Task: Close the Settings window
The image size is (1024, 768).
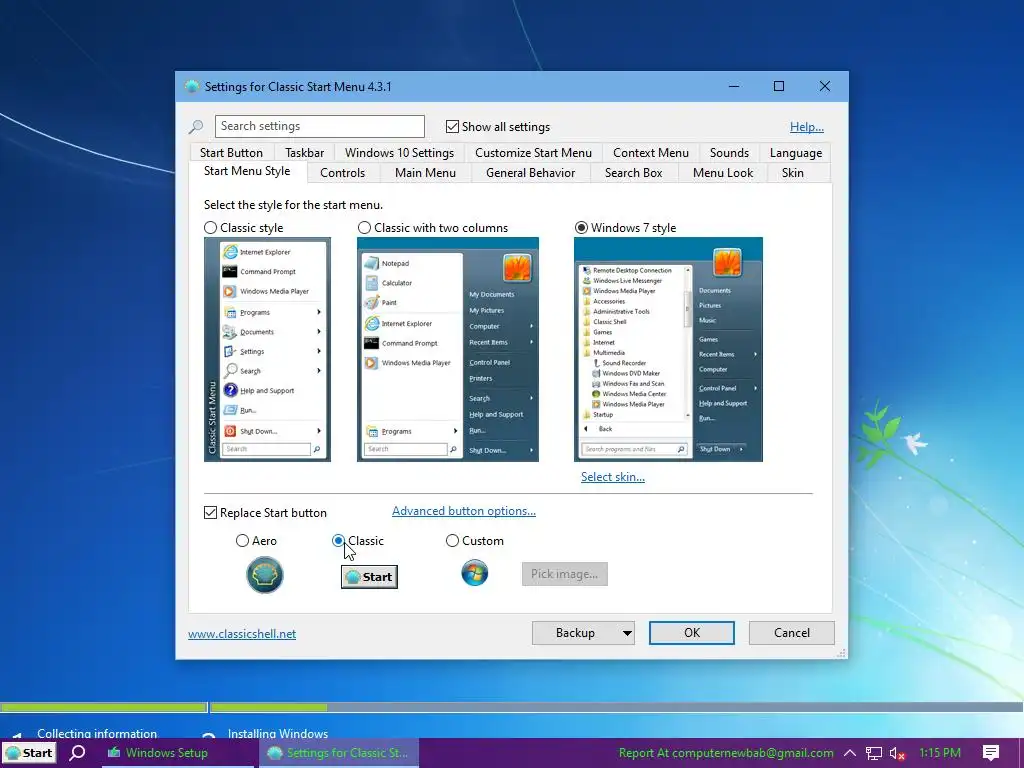Action: [x=825, y=86]
